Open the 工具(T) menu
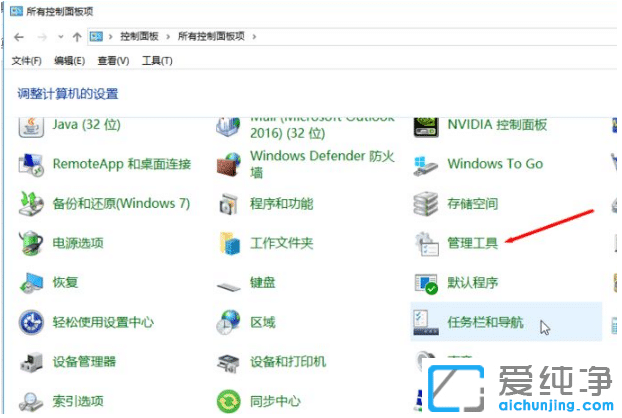Viewport: 622px width, 418px height. coord(157,61)
